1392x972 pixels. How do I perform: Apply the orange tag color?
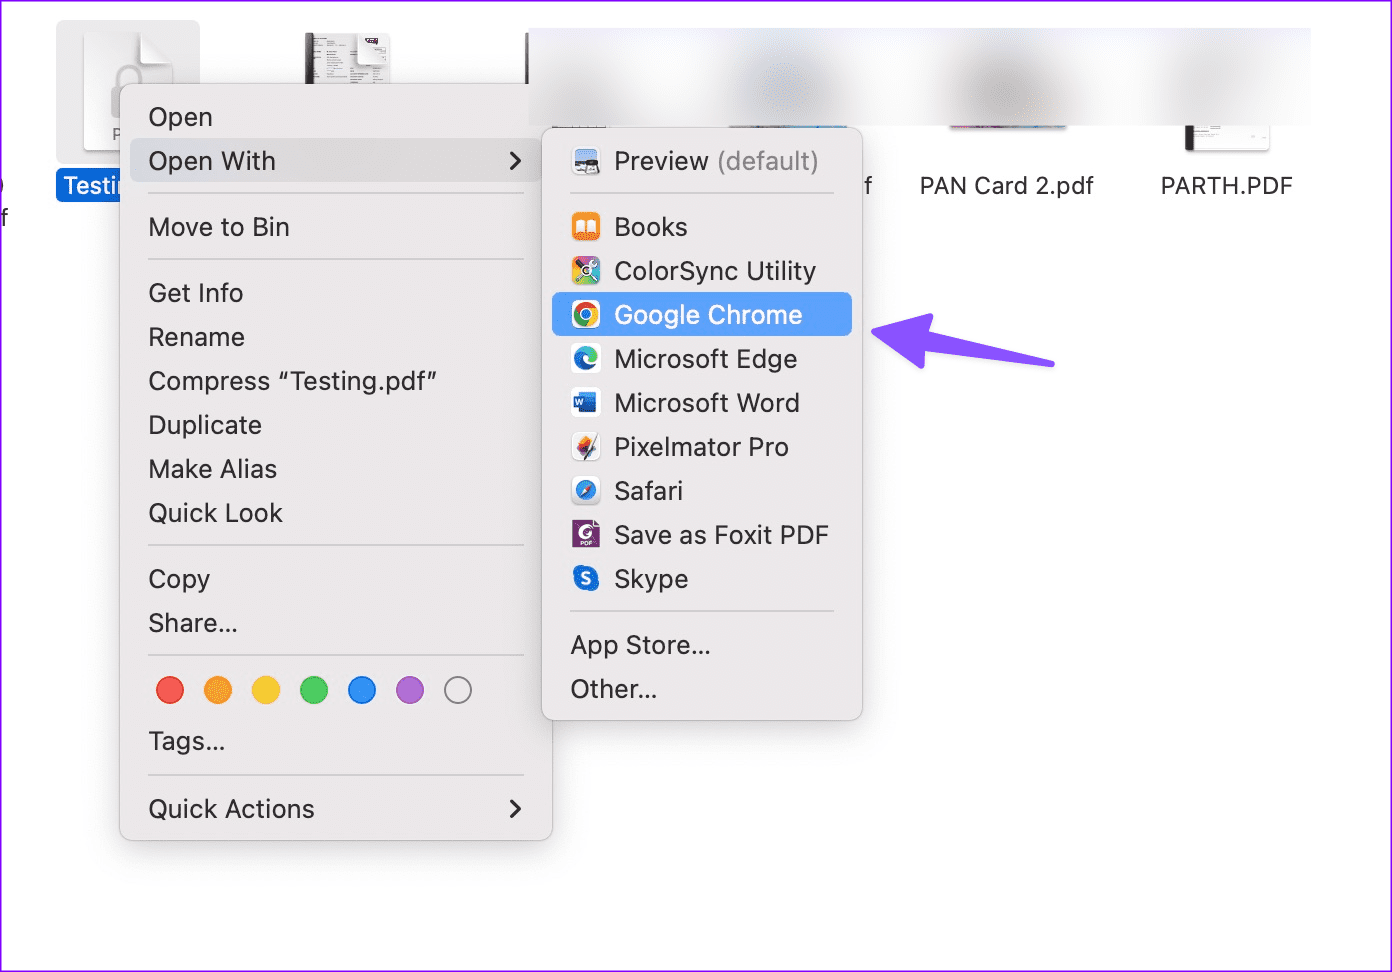[218, 690]
